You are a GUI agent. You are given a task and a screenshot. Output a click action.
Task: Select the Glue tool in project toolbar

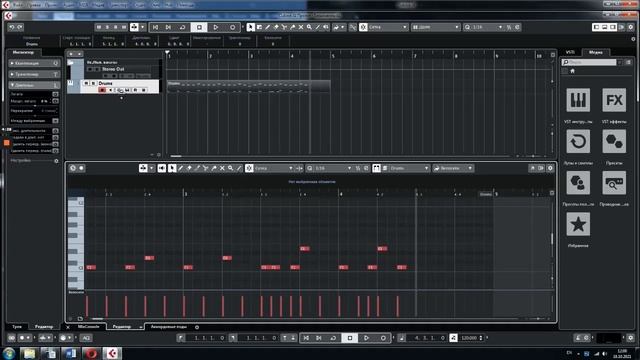click(292, 27)
